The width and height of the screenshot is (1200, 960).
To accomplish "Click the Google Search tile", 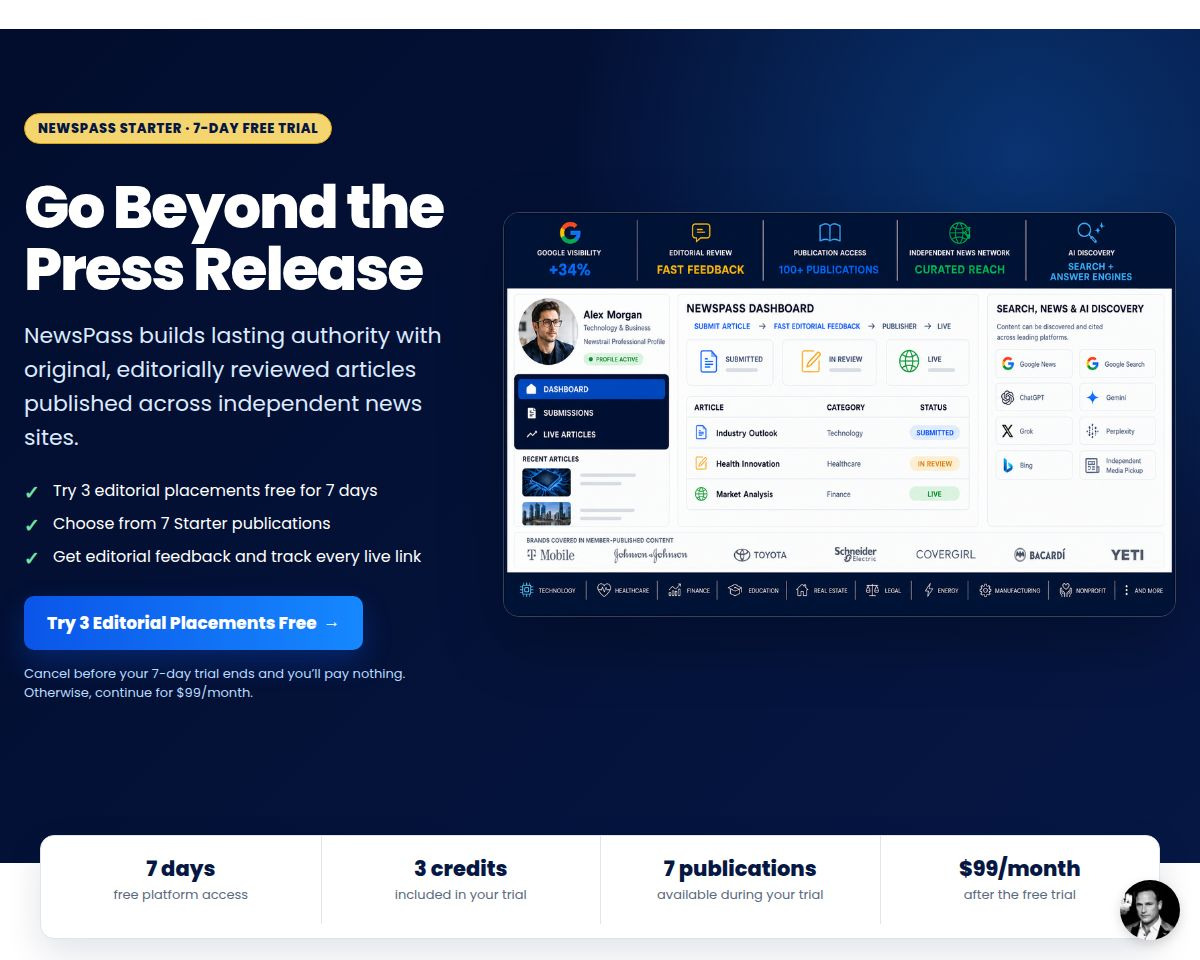I will pyautogui.click(x=1119, y=364).
